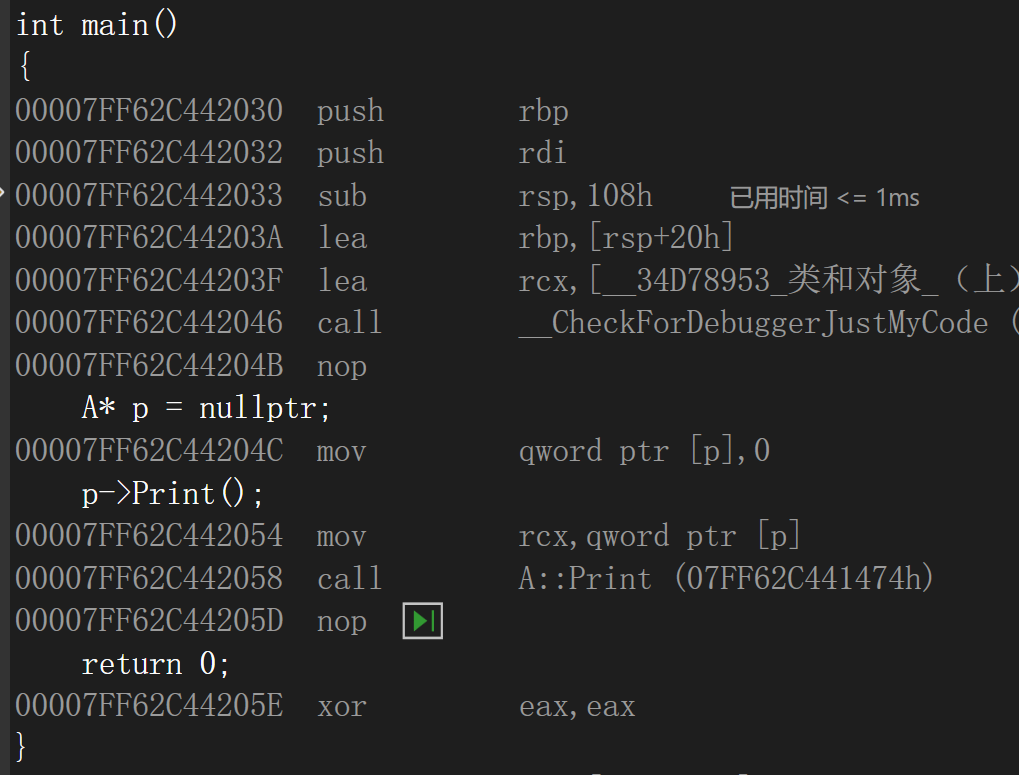Click the 'p->Print();' source line
This screenshot has height=775, width=1019.
tap(172, 494)
